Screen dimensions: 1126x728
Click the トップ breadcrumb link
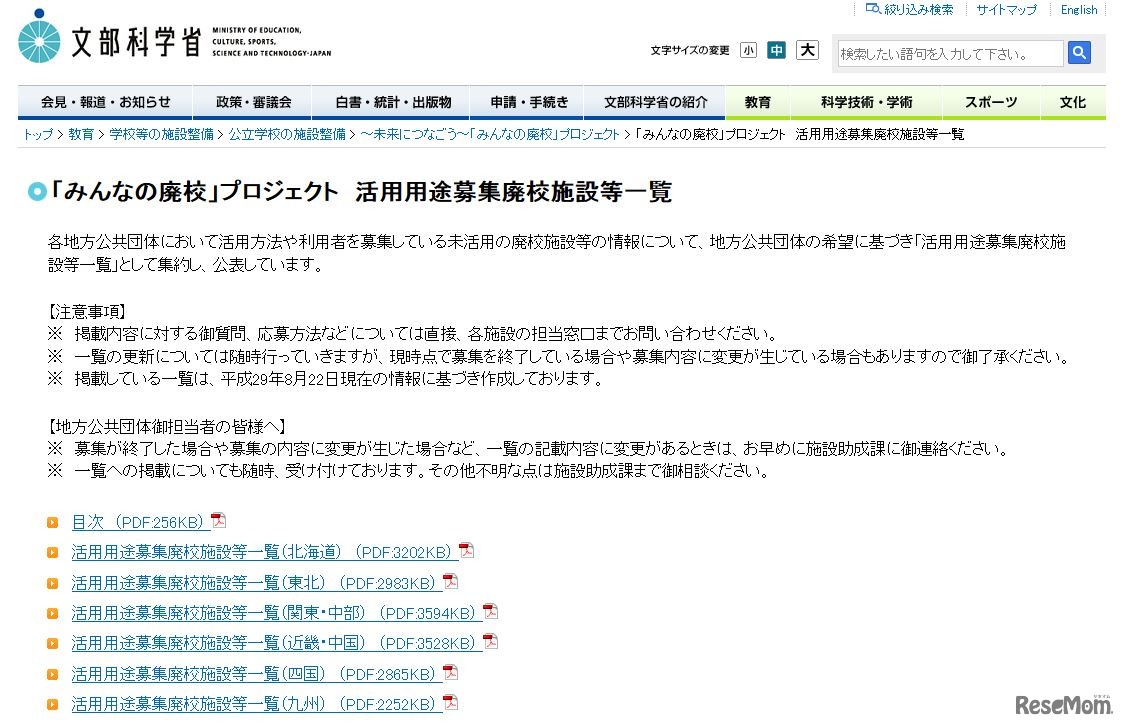[37, 133]
